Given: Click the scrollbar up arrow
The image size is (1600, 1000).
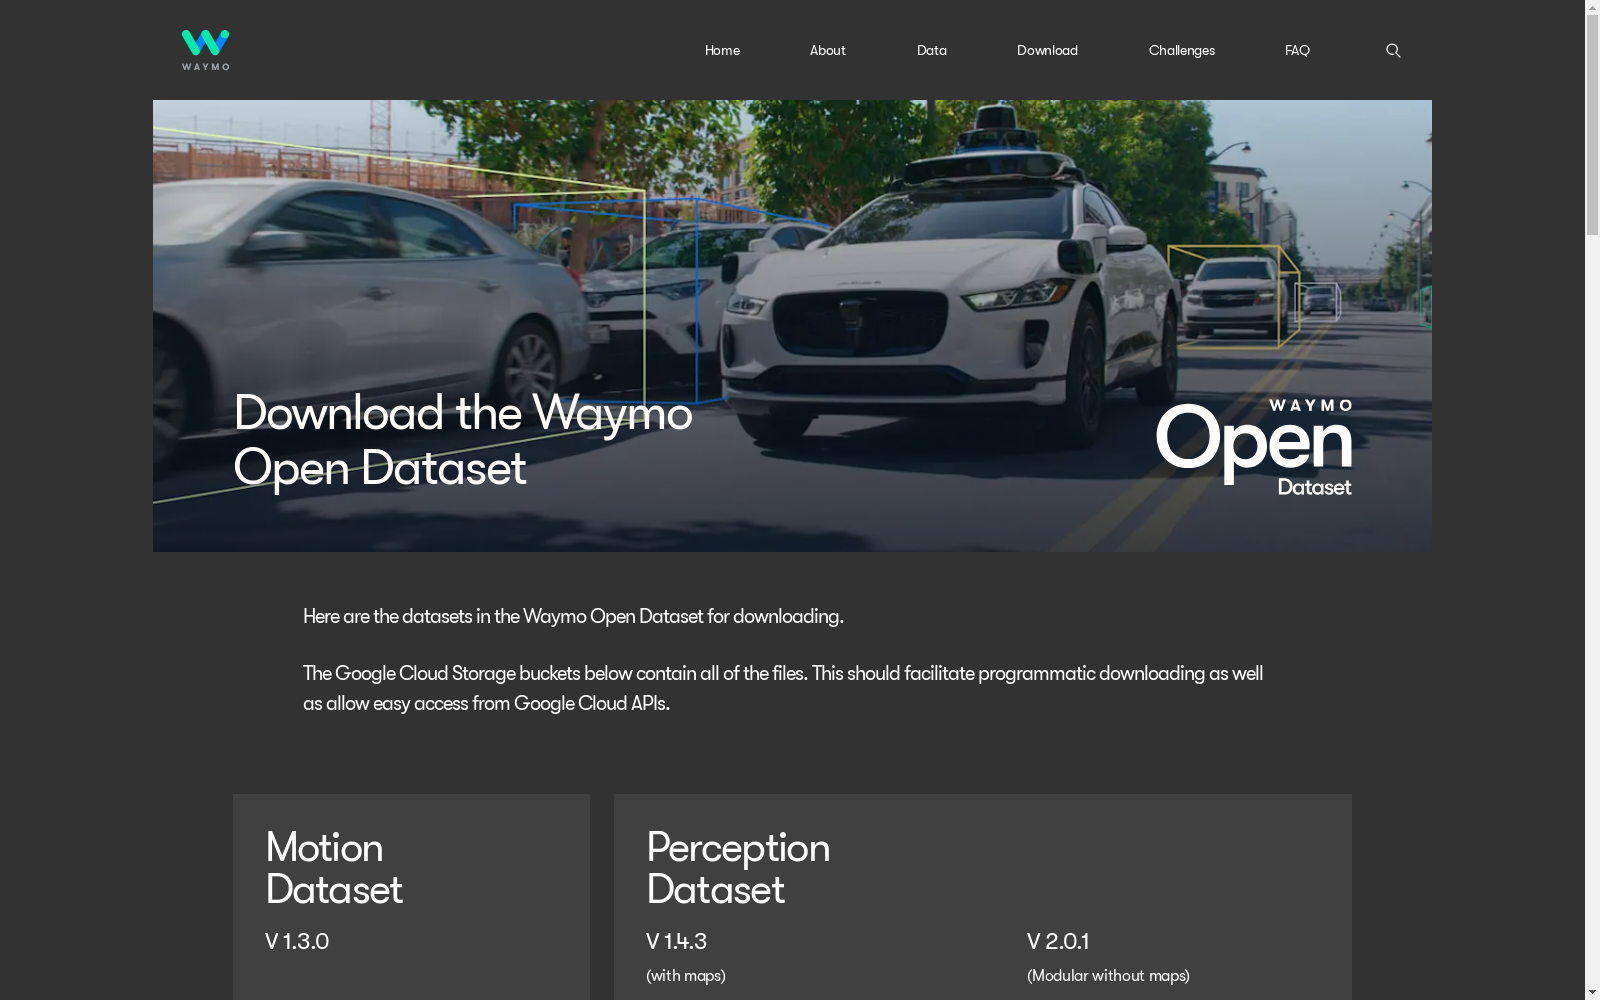Looking at the screenshot, I should tap(1592, 8).
